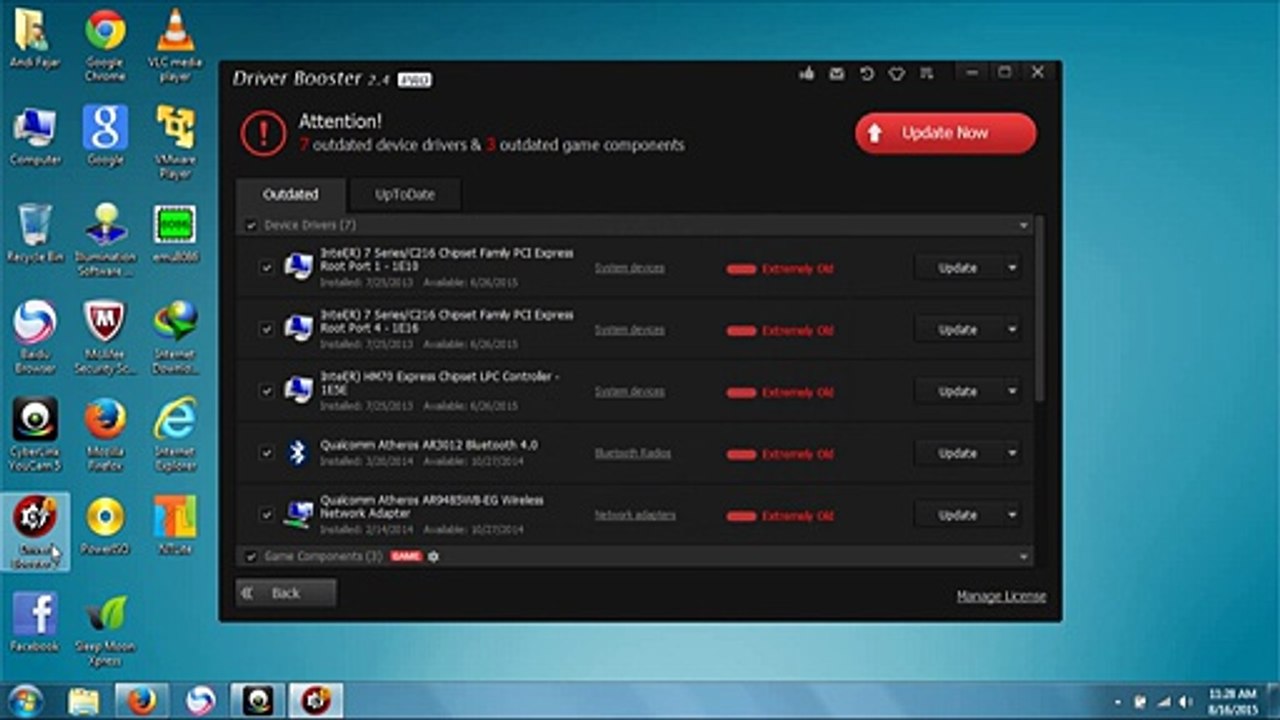Image resolution: width=1280 pixels, height=720 pixels.
Task: Open the circular-arrow restore icon in the title bar
Action: 867,74
